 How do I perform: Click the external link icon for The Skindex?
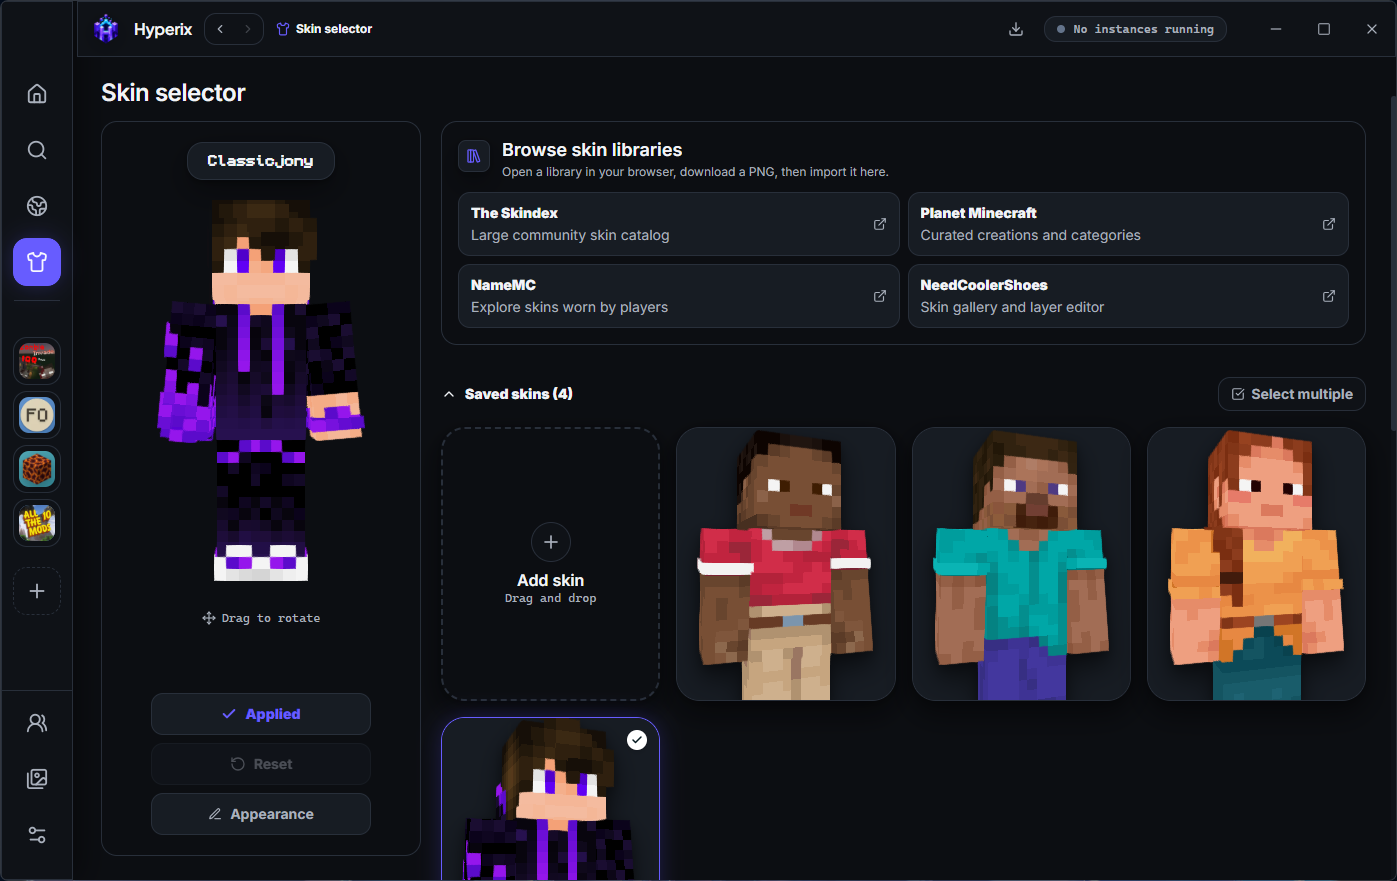[880, 224]
